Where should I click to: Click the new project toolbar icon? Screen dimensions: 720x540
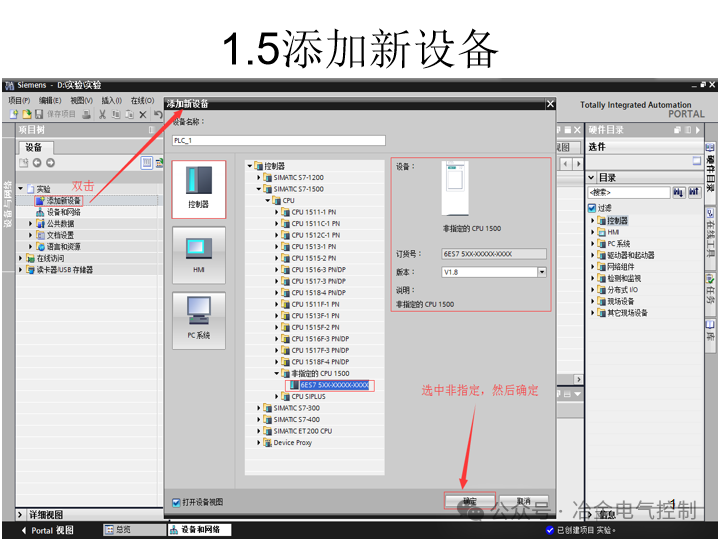pyautogui.click(x=14, y=114)
